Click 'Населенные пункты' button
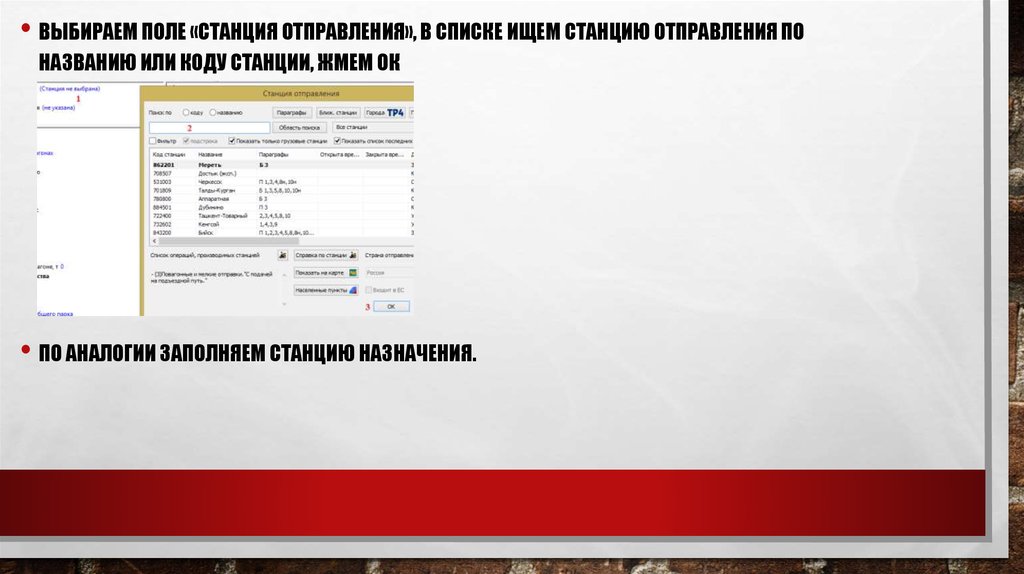Screen dimensions: 1024x574 [x=325, y=290]
